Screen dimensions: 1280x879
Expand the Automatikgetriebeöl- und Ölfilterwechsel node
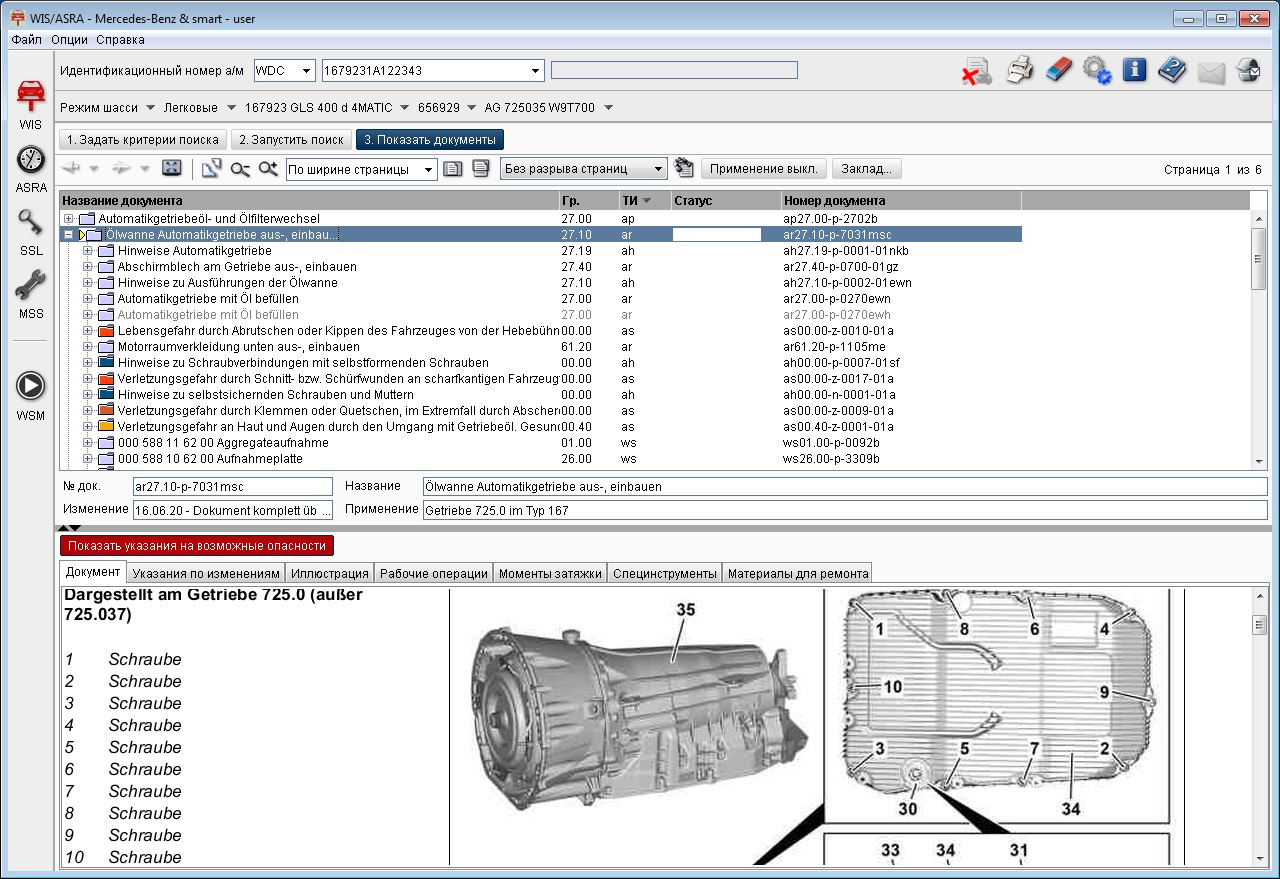click(68, 219)
